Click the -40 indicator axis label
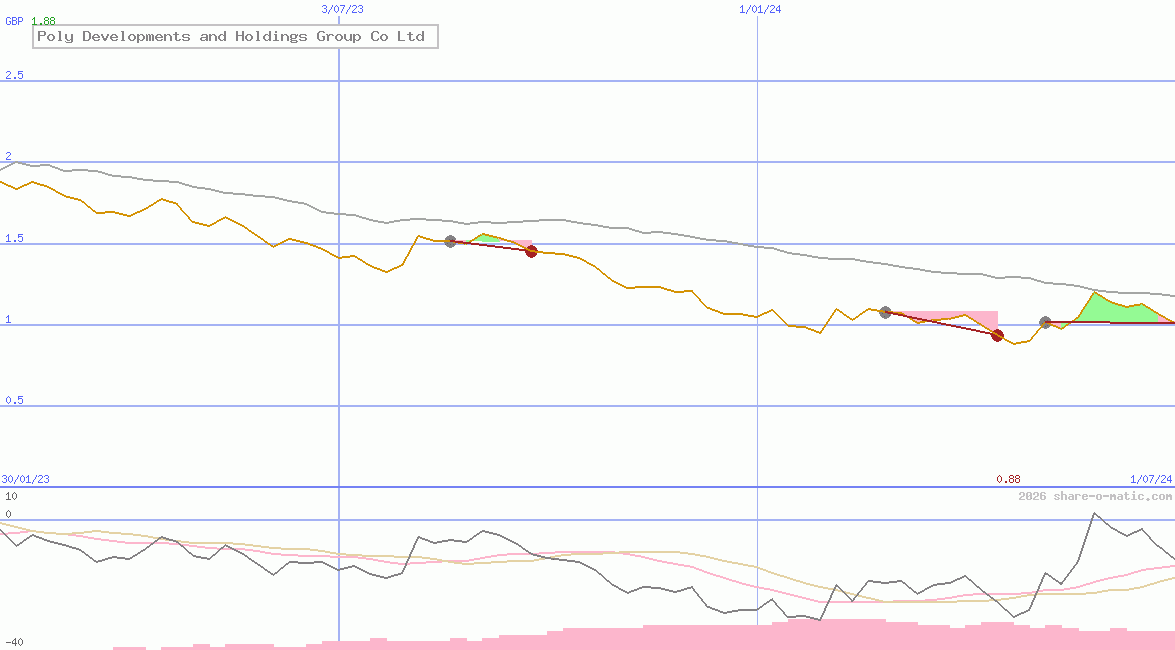This screenshot has height=650, width=1175. [x=13, y=641]
